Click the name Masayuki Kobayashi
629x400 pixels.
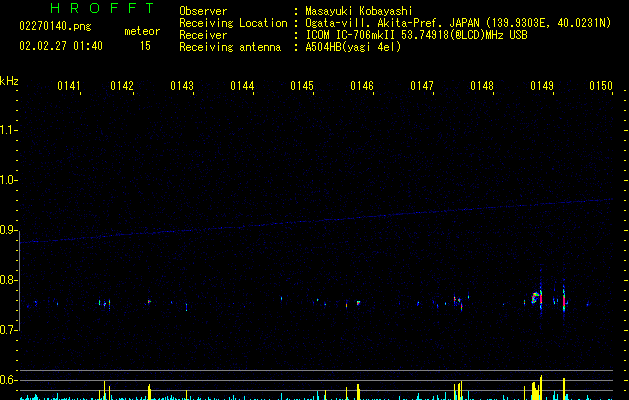[359, 11]
